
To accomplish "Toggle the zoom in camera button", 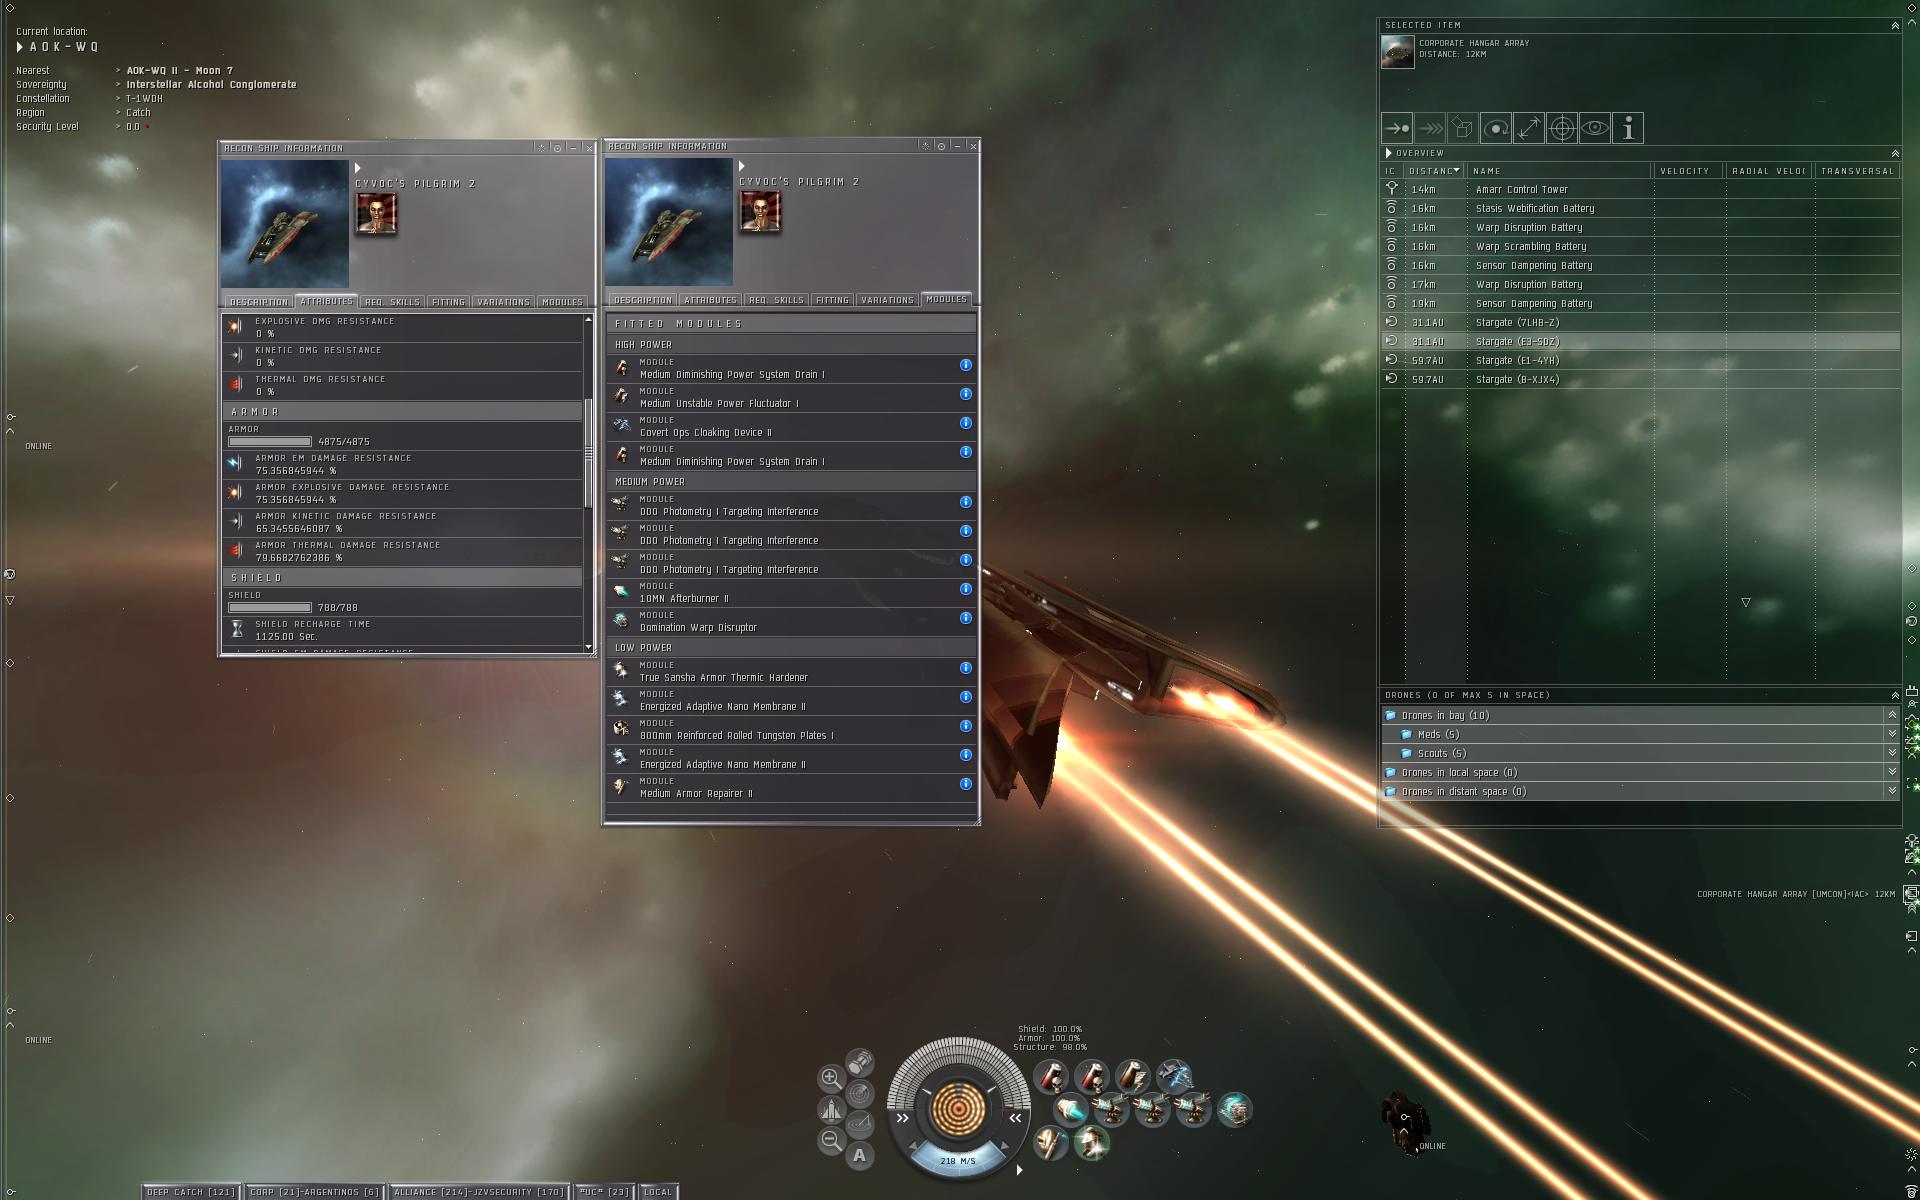I will 830,1078.
